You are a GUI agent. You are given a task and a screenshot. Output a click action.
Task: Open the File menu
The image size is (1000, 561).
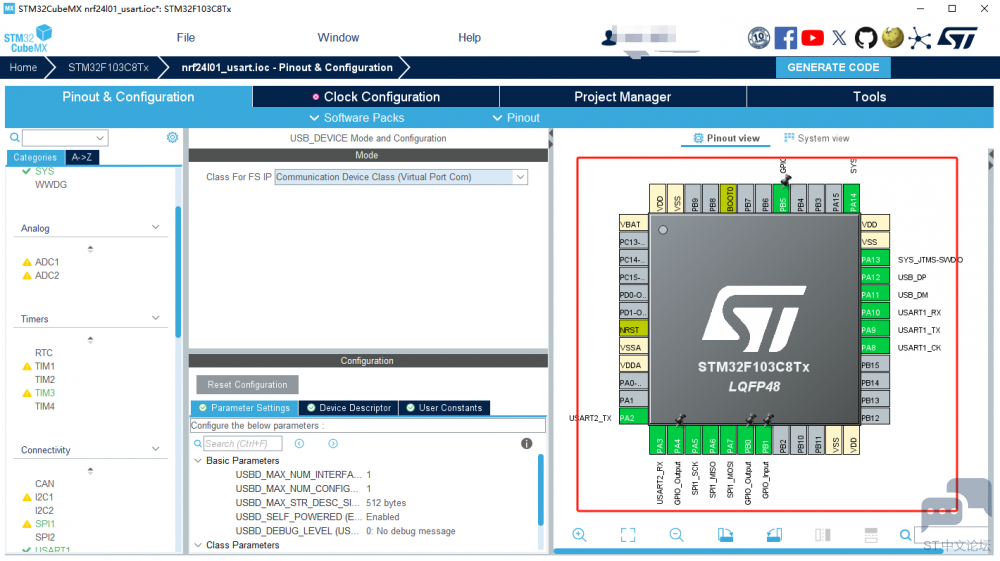point(186,38)
